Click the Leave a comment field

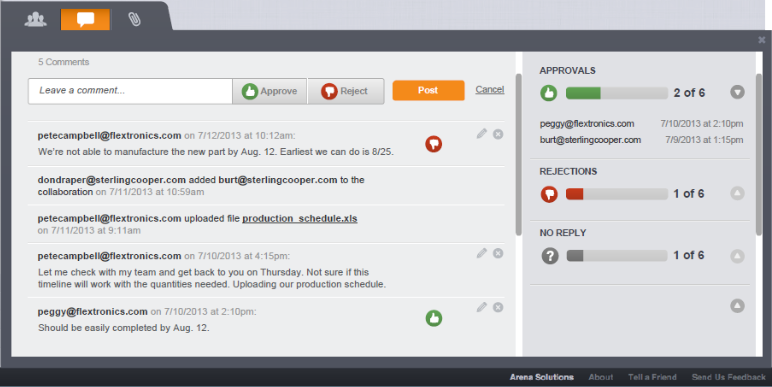coord(130,91)
